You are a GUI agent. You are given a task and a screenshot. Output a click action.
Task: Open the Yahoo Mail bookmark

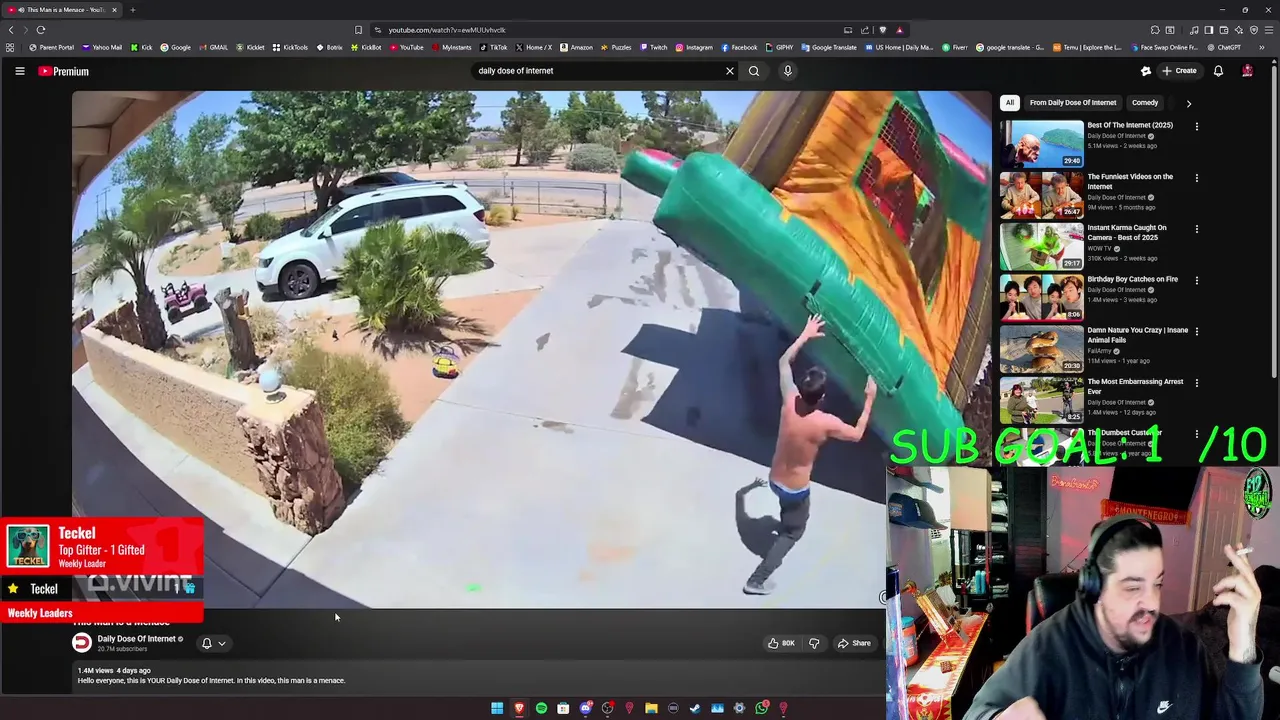101,47
